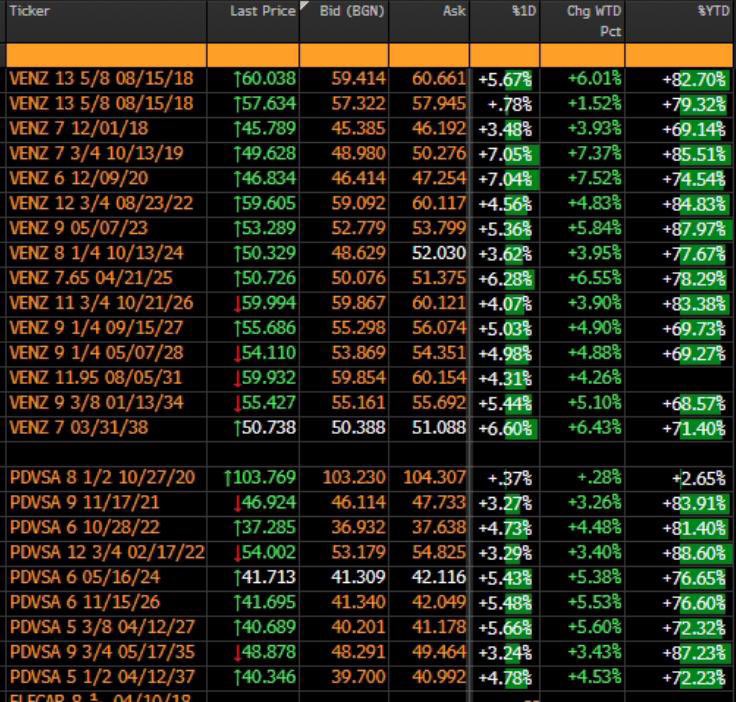Open ticker PDVSA 12 3/4 02/17/22

coord(107,552)
